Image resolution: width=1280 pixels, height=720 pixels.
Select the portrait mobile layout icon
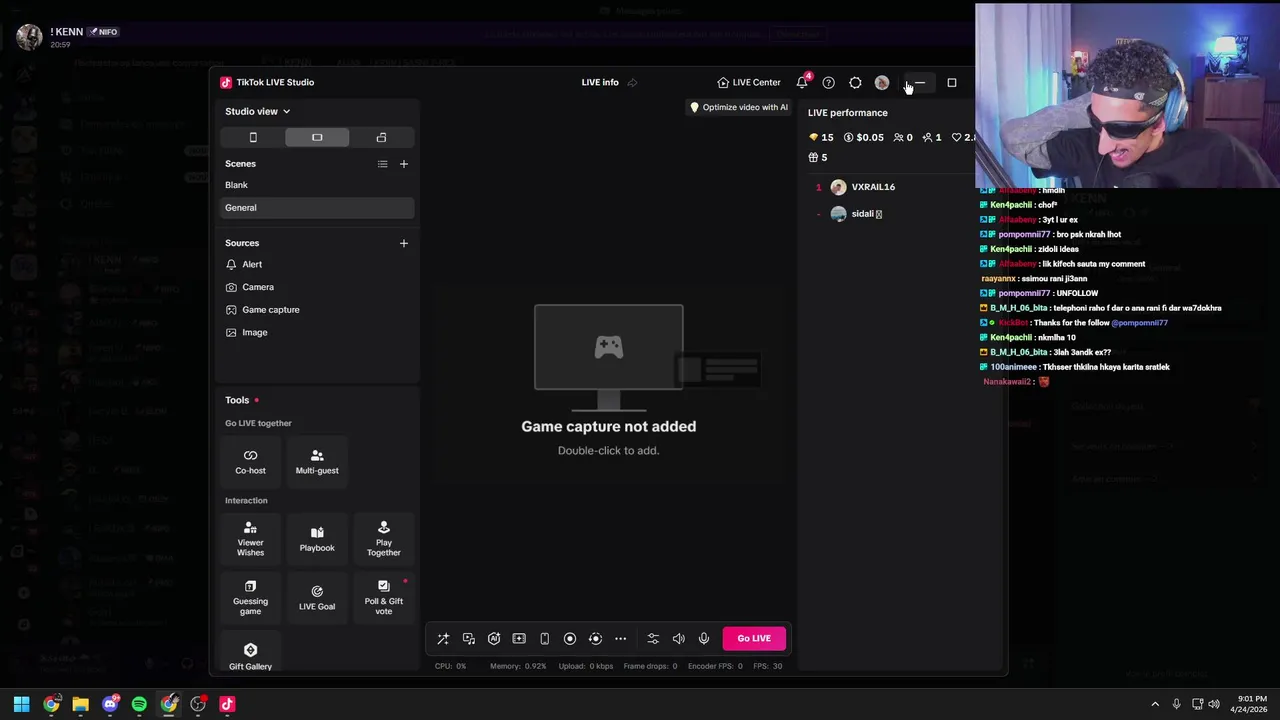point(253,137)
